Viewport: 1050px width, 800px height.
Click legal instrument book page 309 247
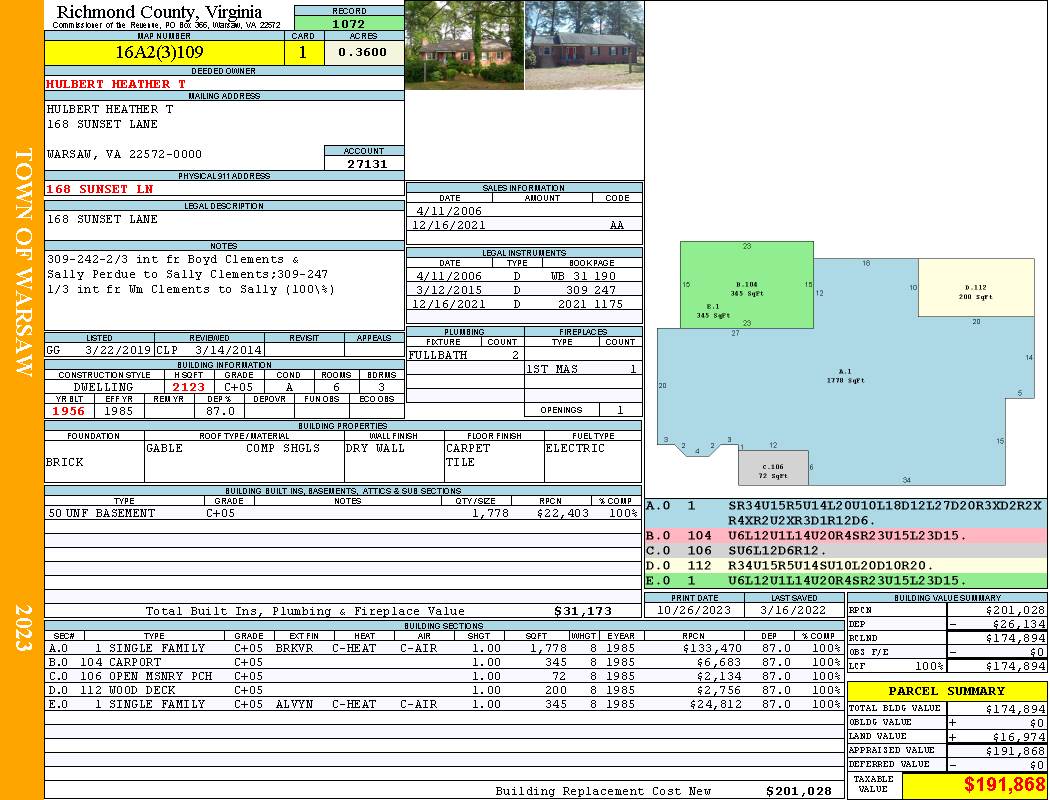click(x=591, y=290)
